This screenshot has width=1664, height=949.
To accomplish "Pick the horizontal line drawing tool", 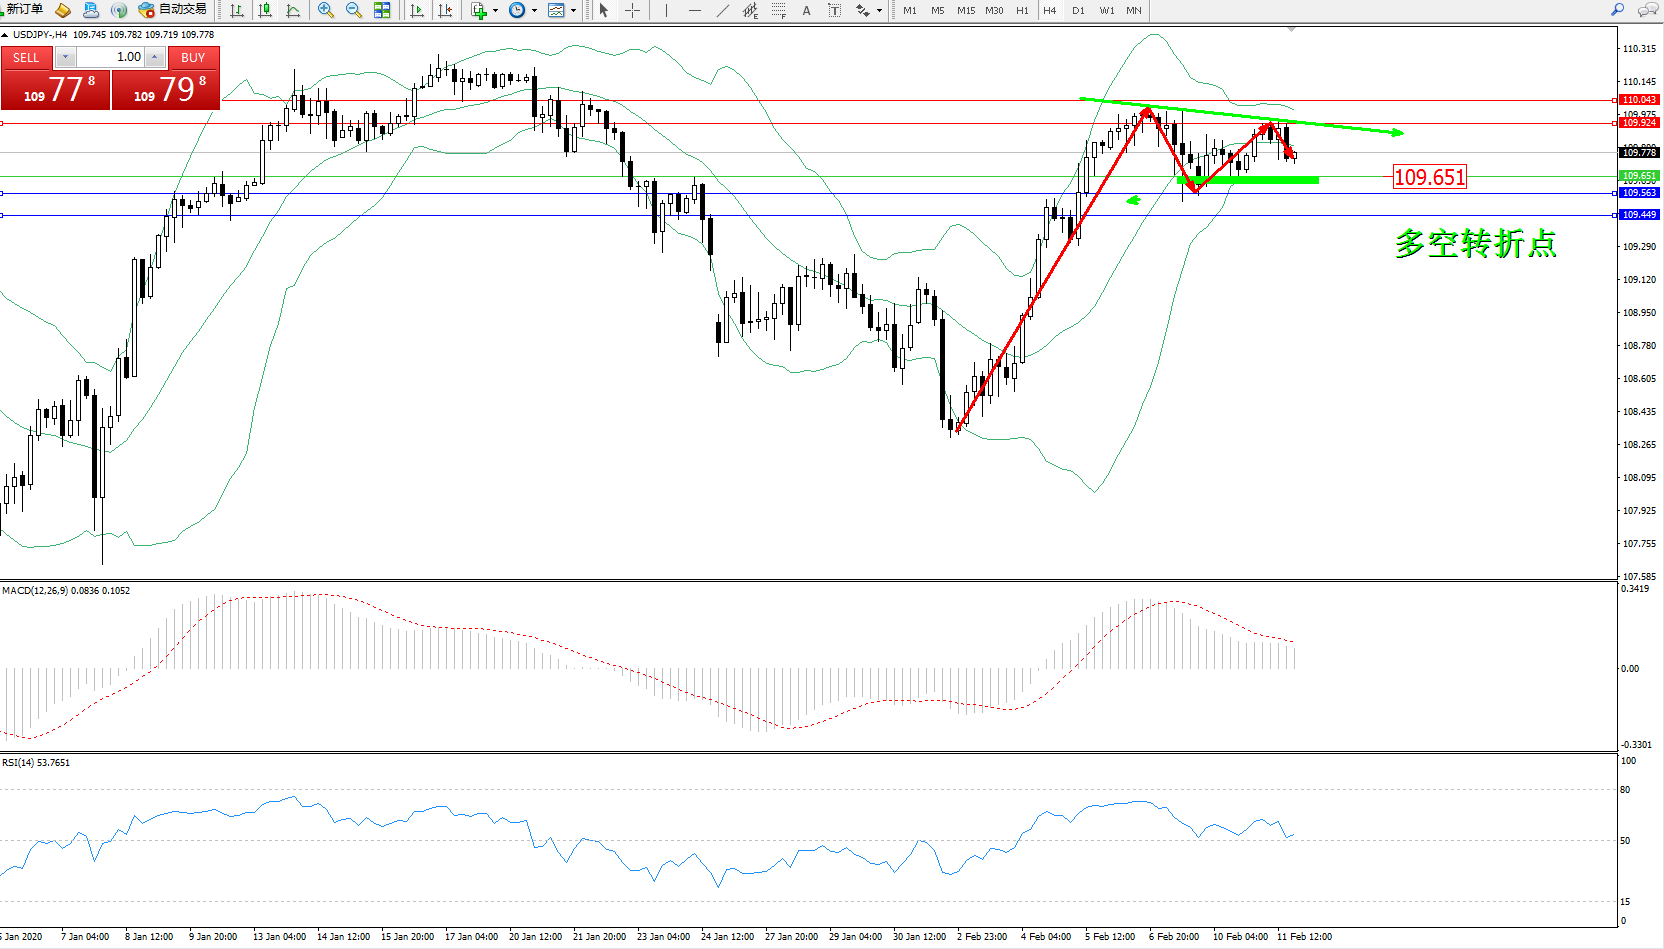I will click(694, 10).
